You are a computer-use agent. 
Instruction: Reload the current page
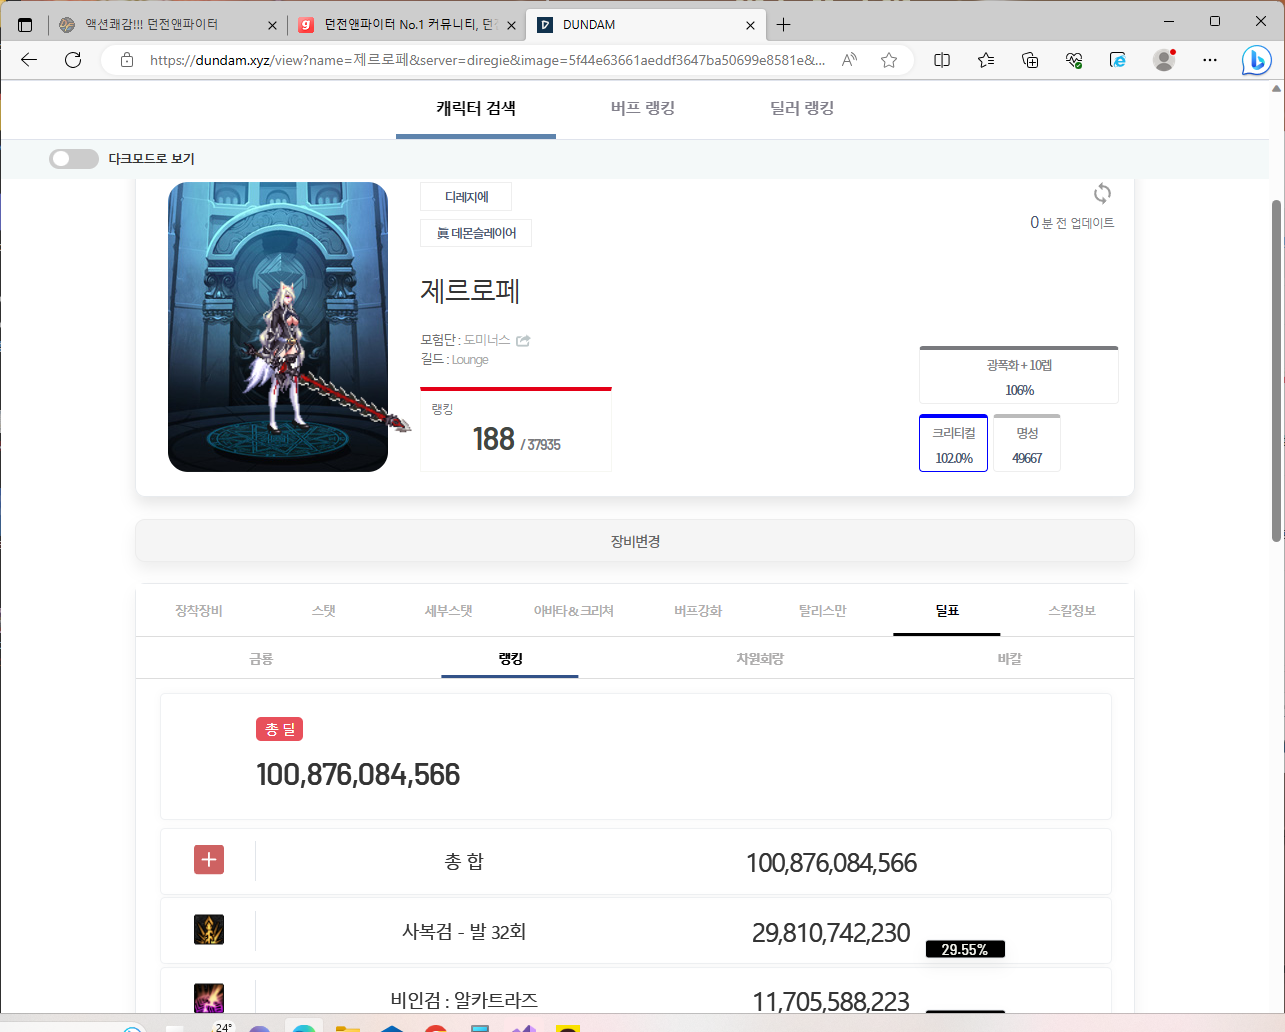tap(73, 60)
